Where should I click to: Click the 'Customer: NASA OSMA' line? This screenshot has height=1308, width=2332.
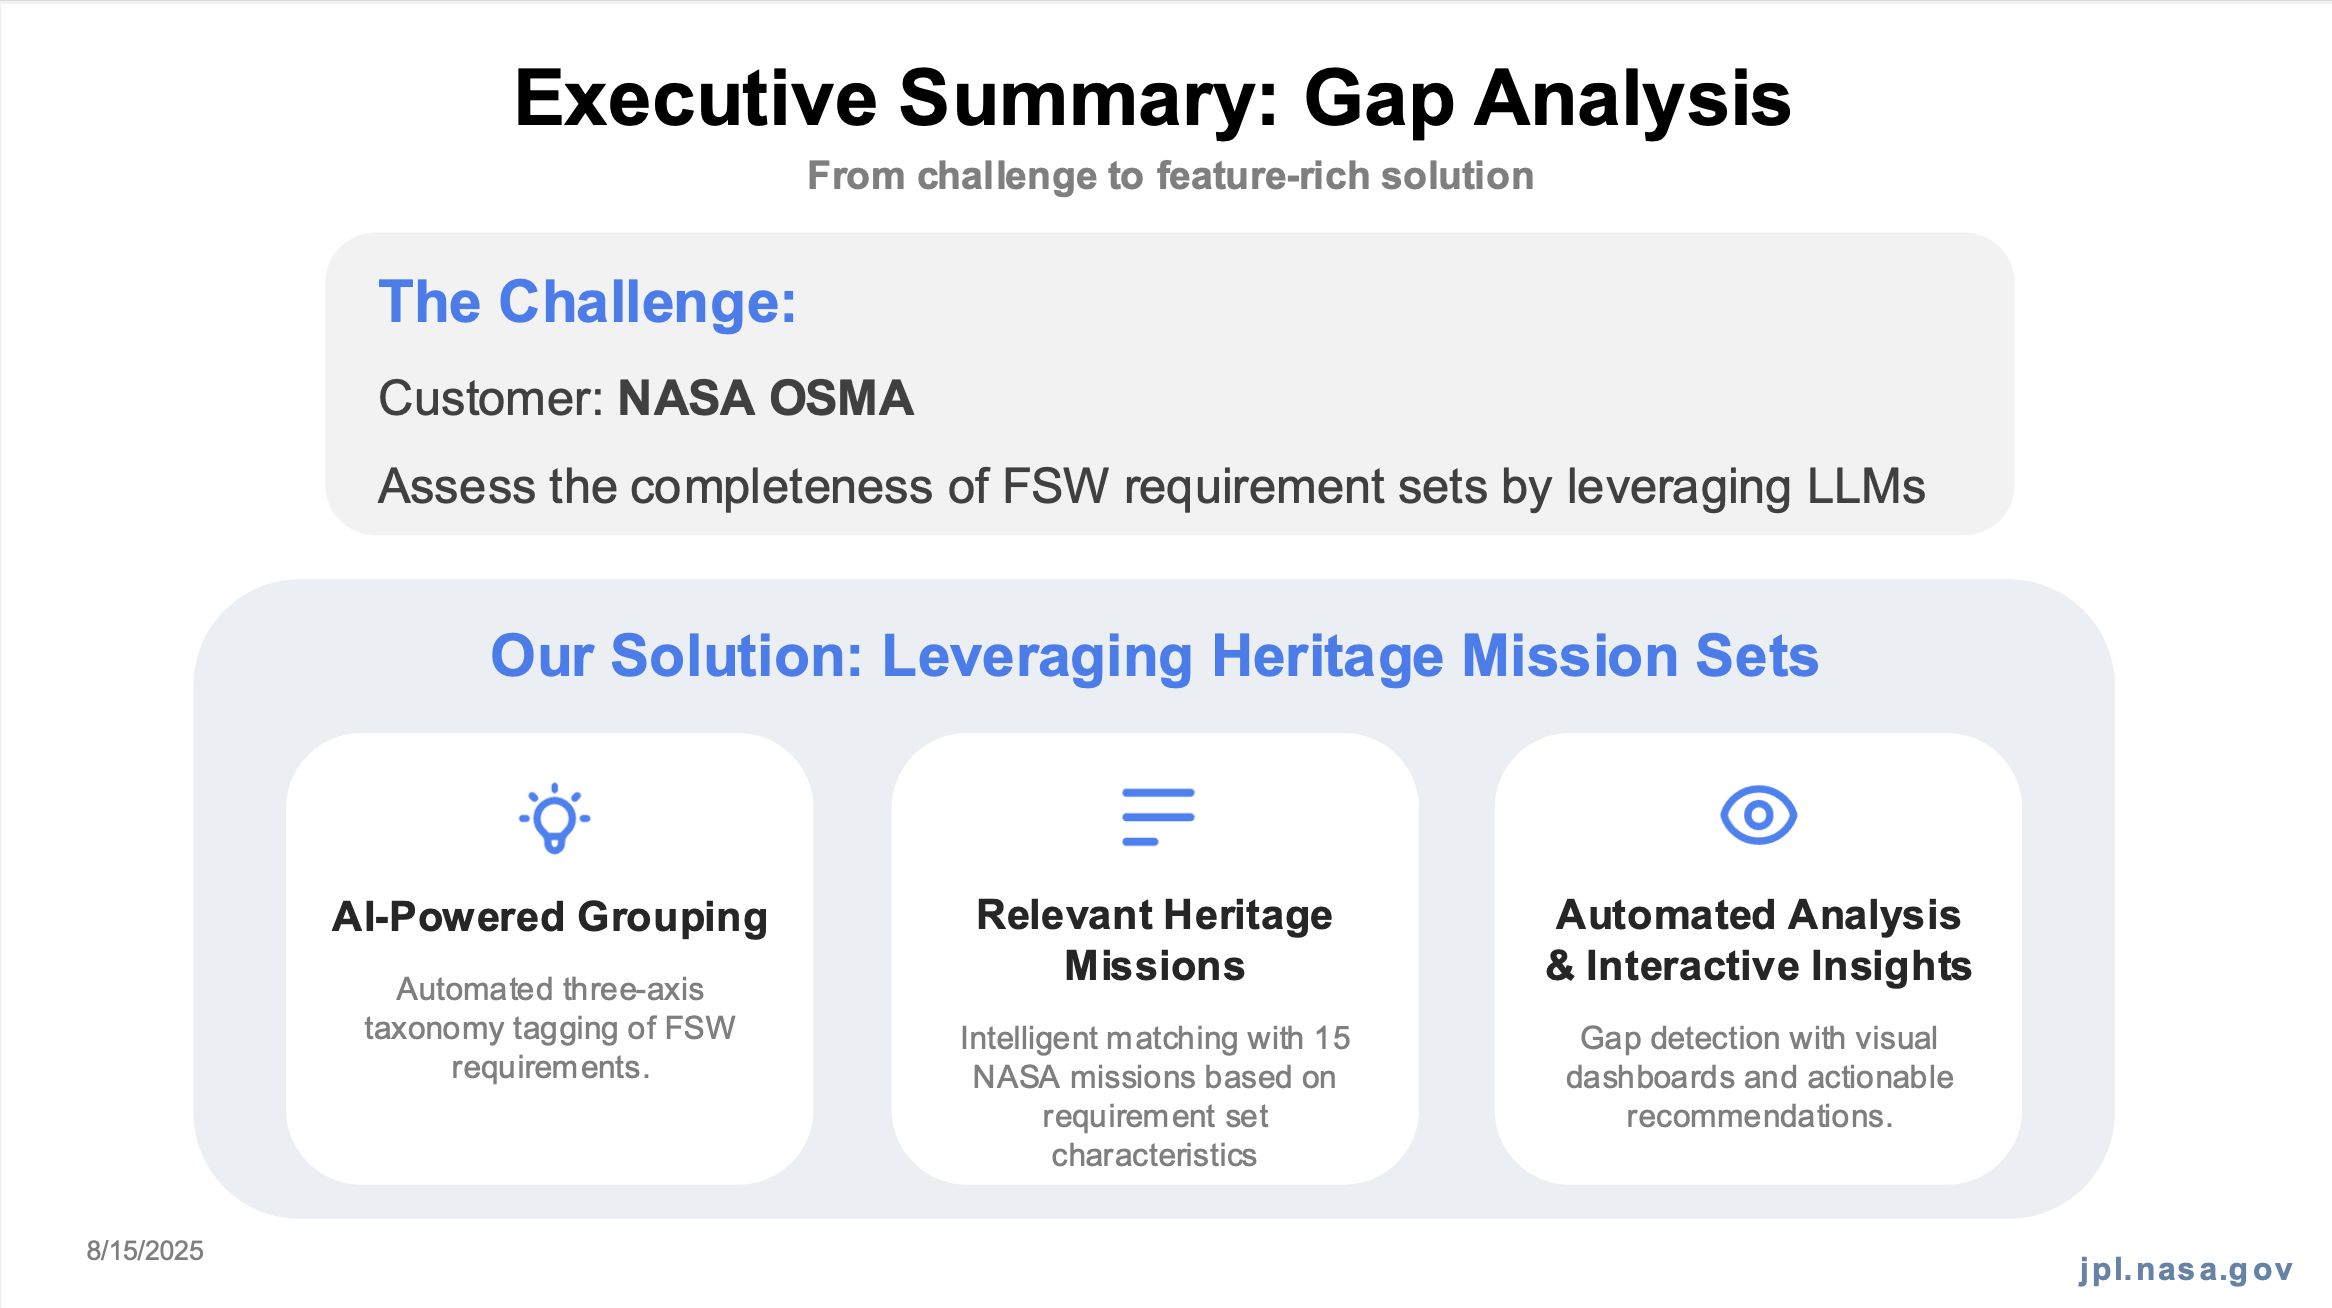pyautogui.click(x=646, y=398)
